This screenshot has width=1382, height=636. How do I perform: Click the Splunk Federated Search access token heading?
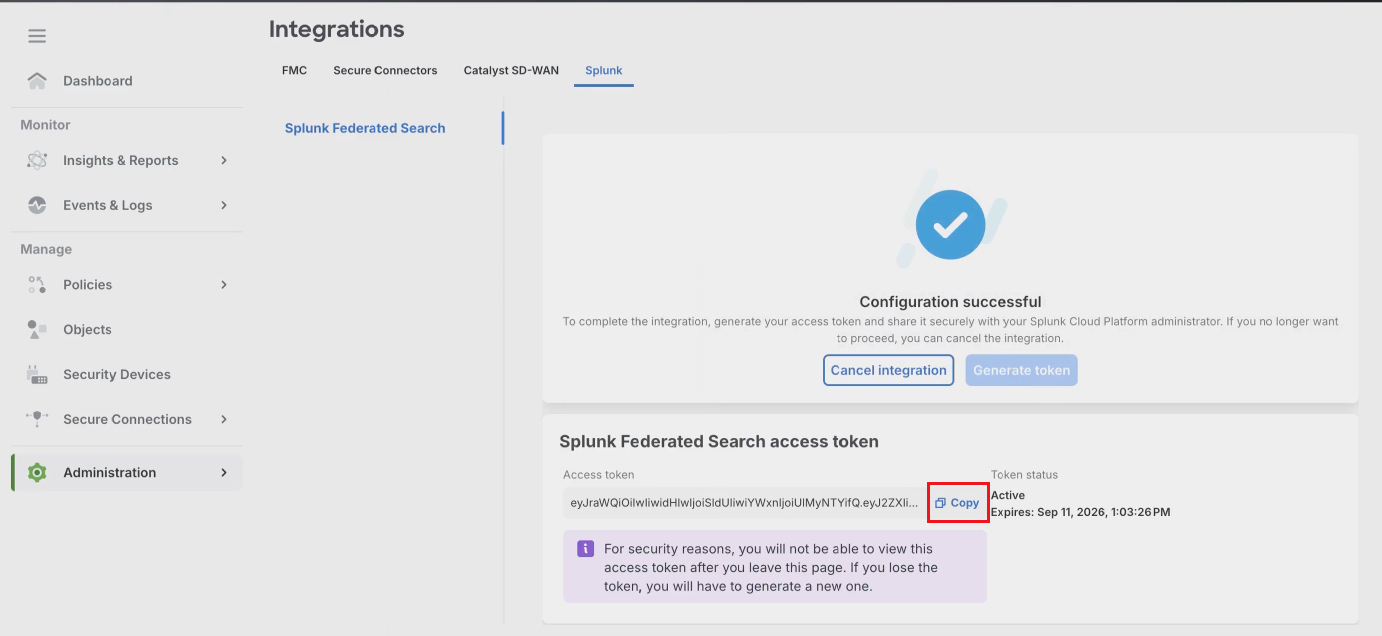(719, 441)
